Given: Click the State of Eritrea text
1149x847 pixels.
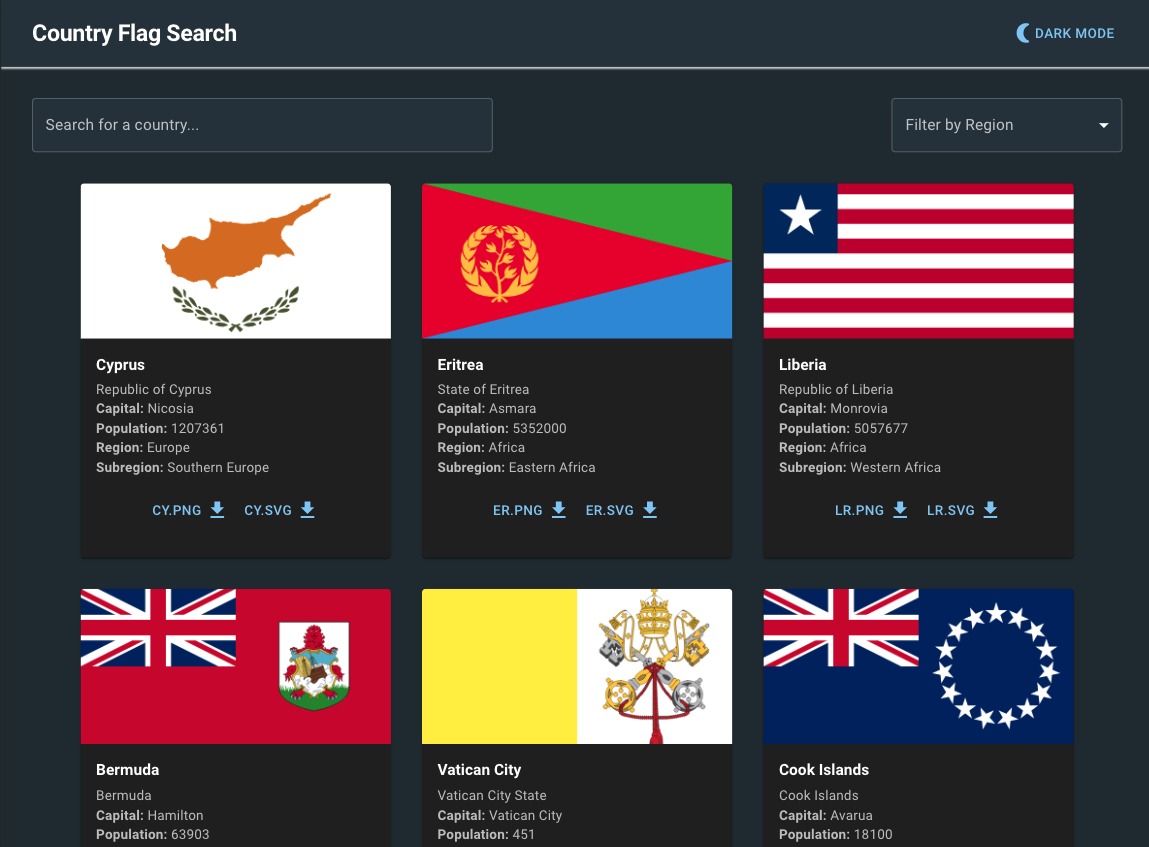Looking at the screenshot, I should pyautogui.click(x=483, y=390).
